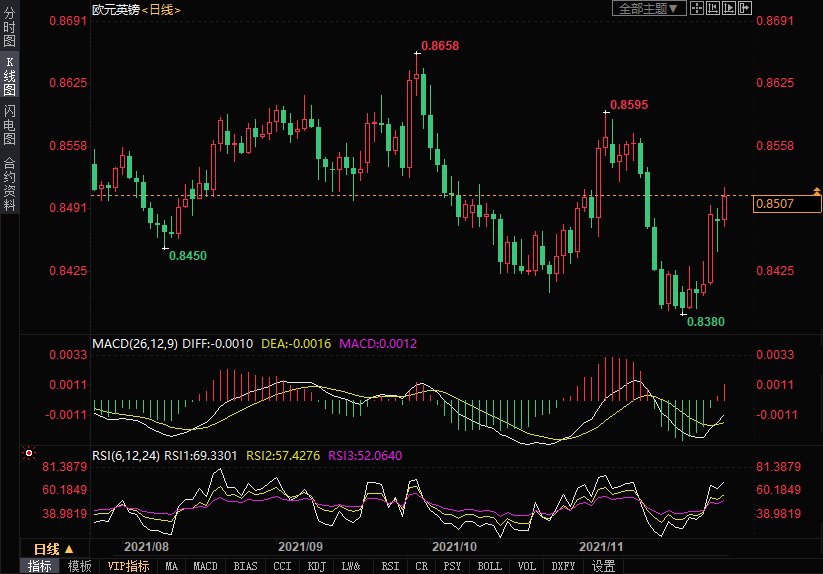Viewport: 823px width, 574px height.
Task: Click the exit panel arrow icon
Action: point(744,8)
